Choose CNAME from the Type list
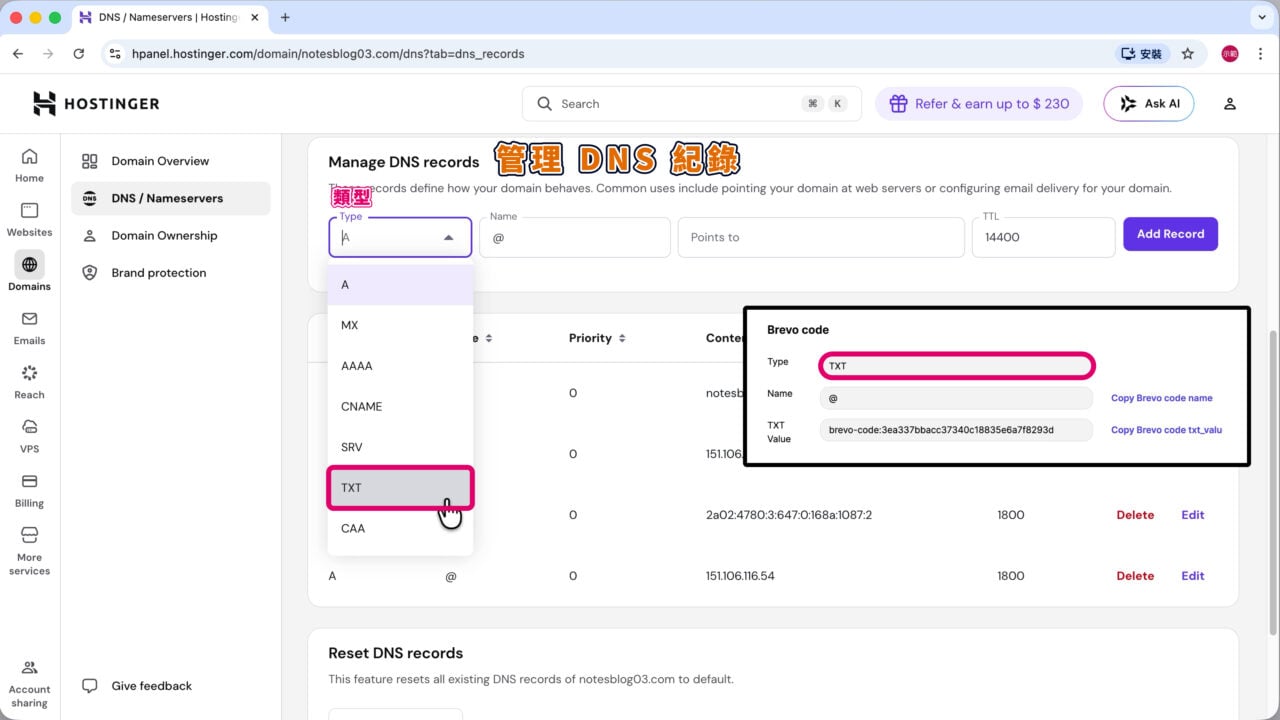 click(400, 406)
